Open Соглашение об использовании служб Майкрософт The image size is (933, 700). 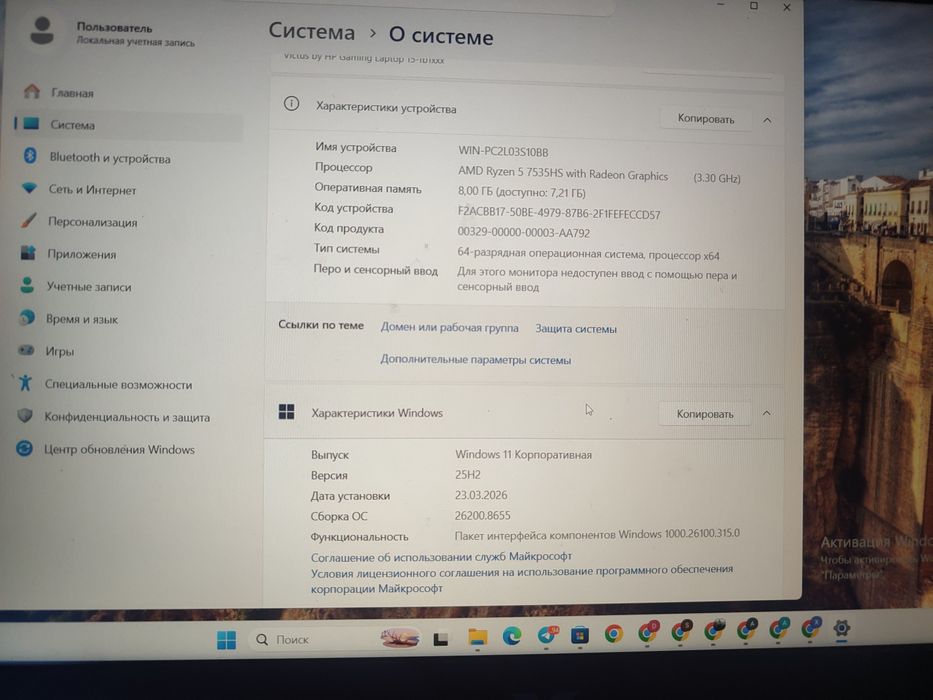pos(442,557)
